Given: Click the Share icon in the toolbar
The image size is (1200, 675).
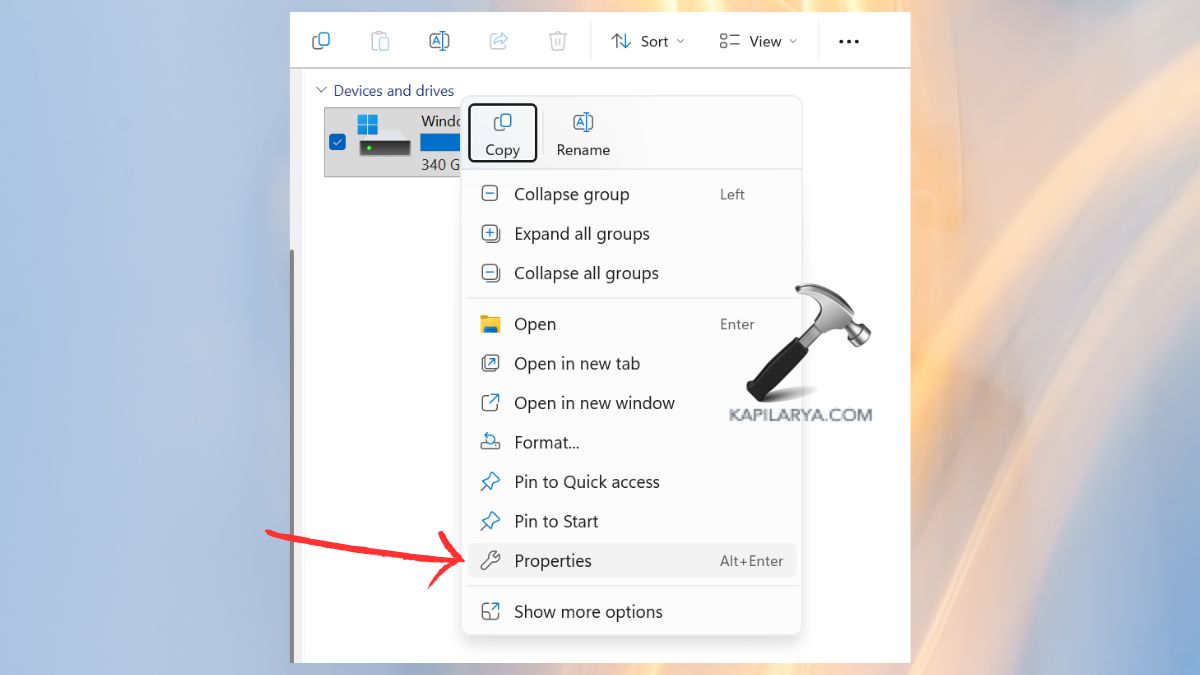Looking at the screenshot, I should 498,41.
